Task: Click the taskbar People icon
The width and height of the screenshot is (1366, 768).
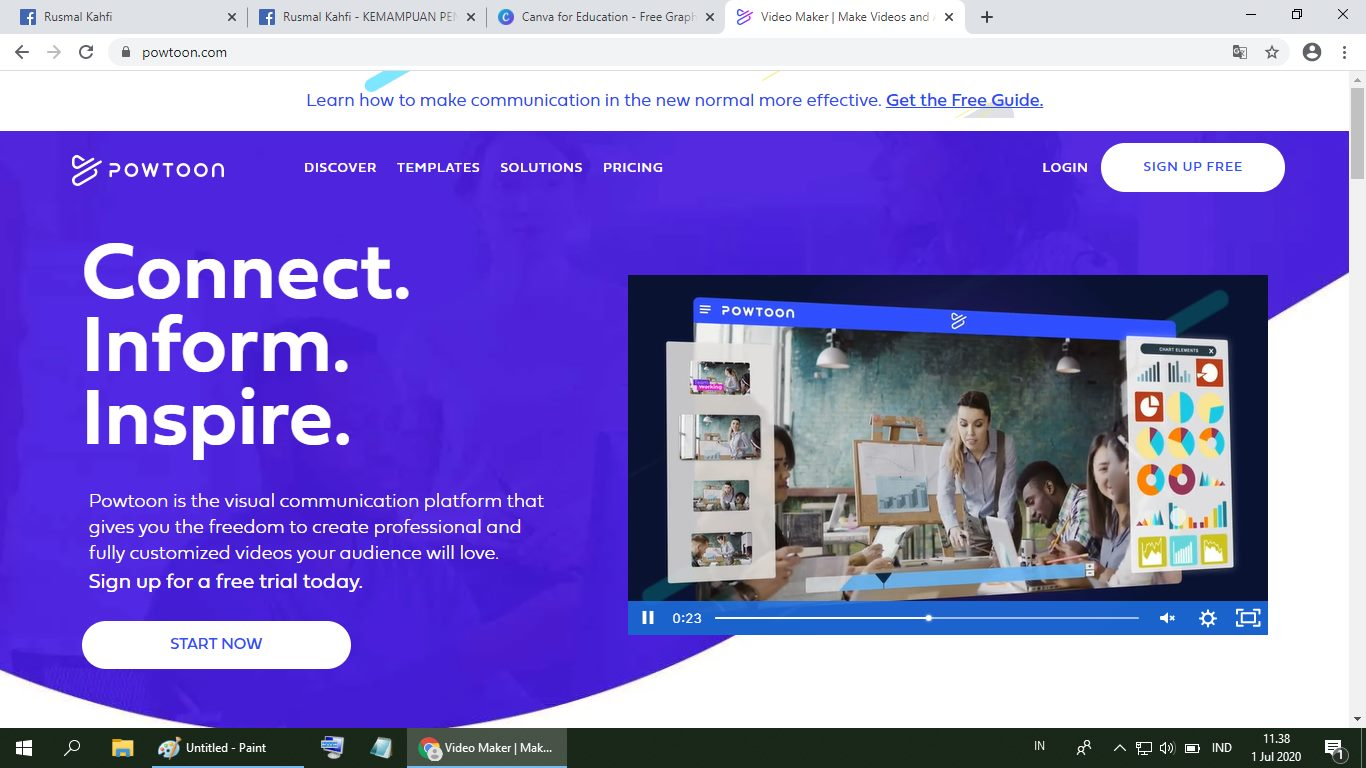Action: click(1084, 747)
